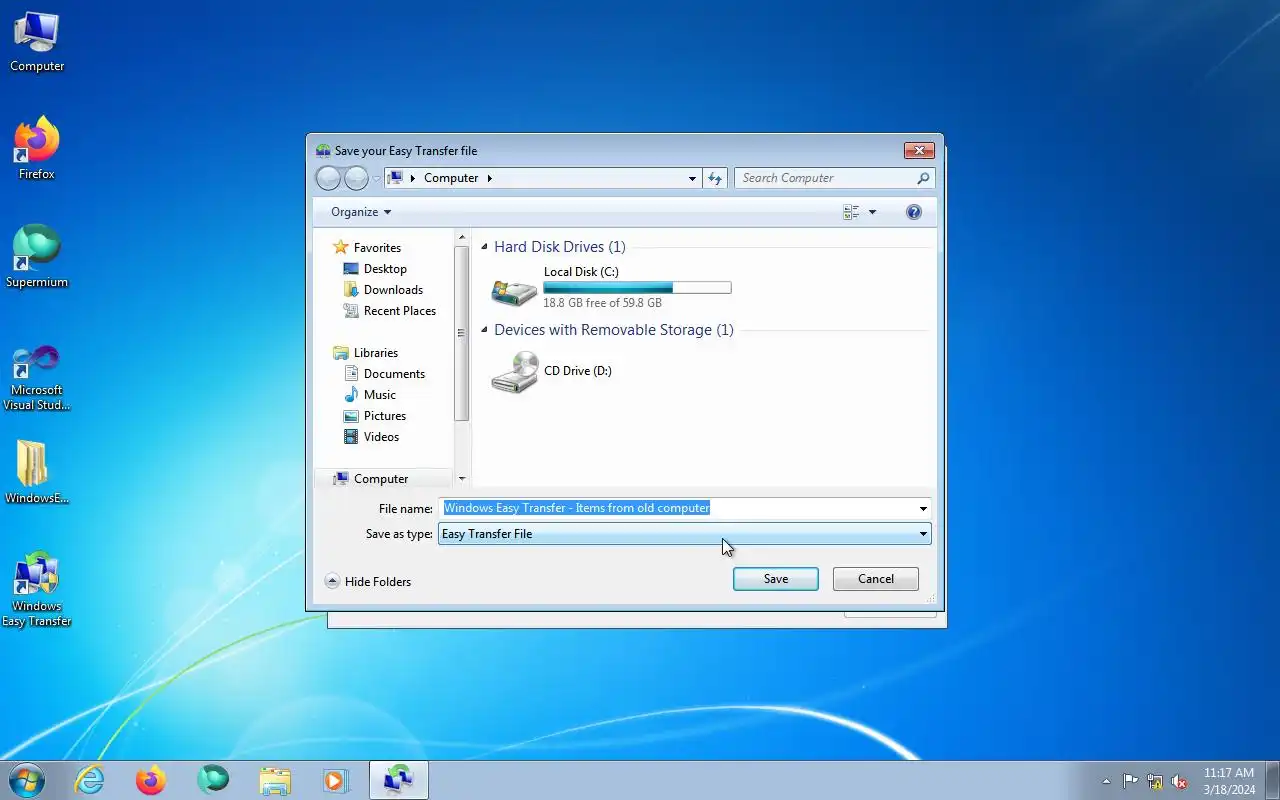Collapse the Hard Disk Drives group

coord(485,247)
